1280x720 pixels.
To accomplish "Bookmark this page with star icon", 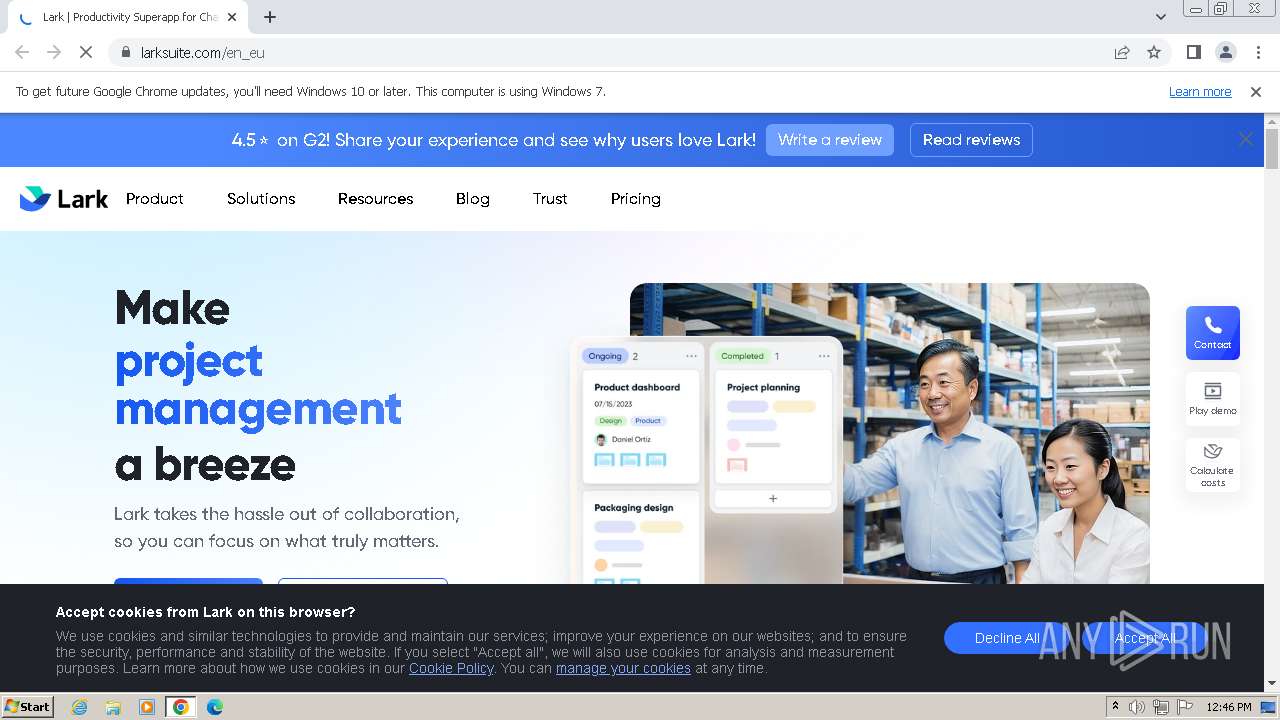I will click(1154, 52).
